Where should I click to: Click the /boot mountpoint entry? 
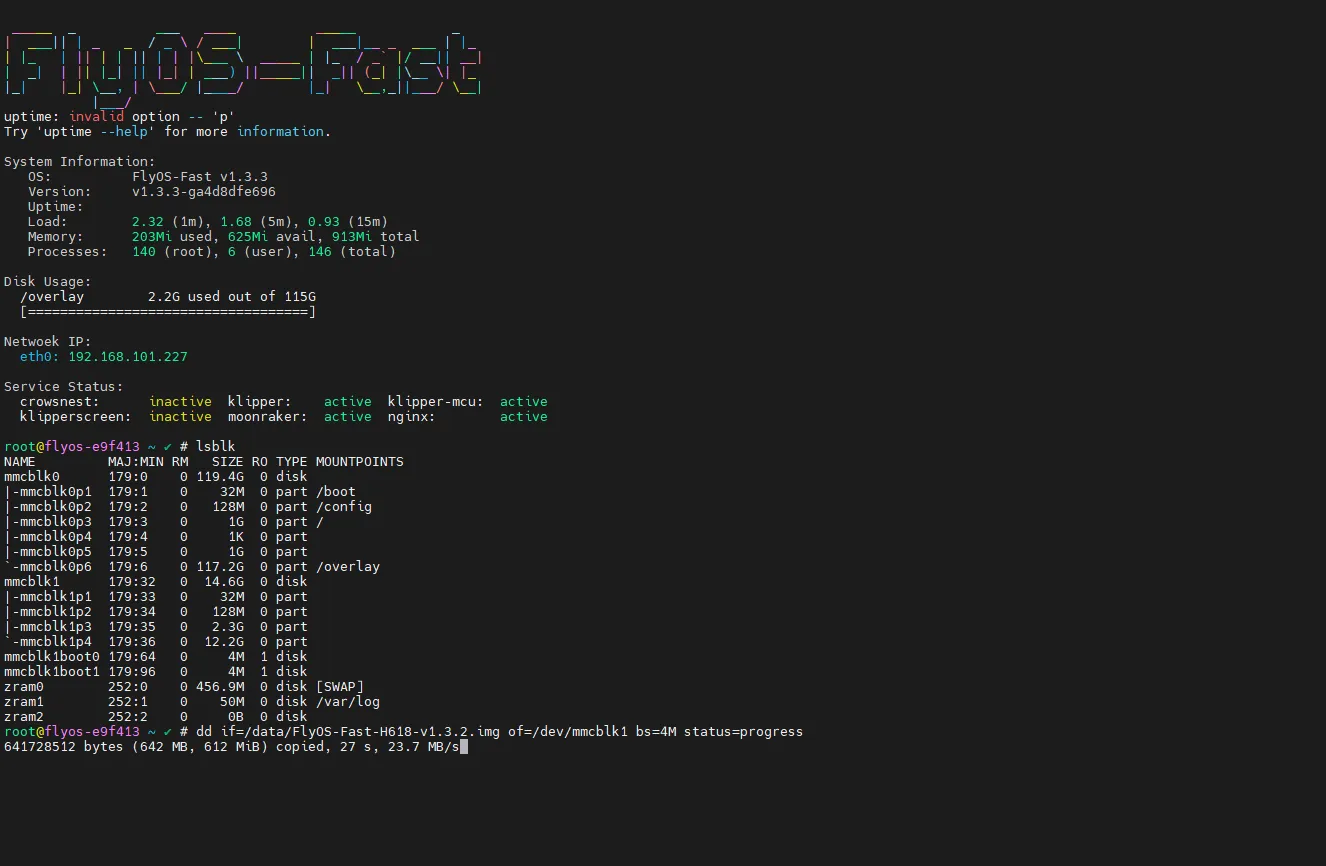[x=335, y=492]
